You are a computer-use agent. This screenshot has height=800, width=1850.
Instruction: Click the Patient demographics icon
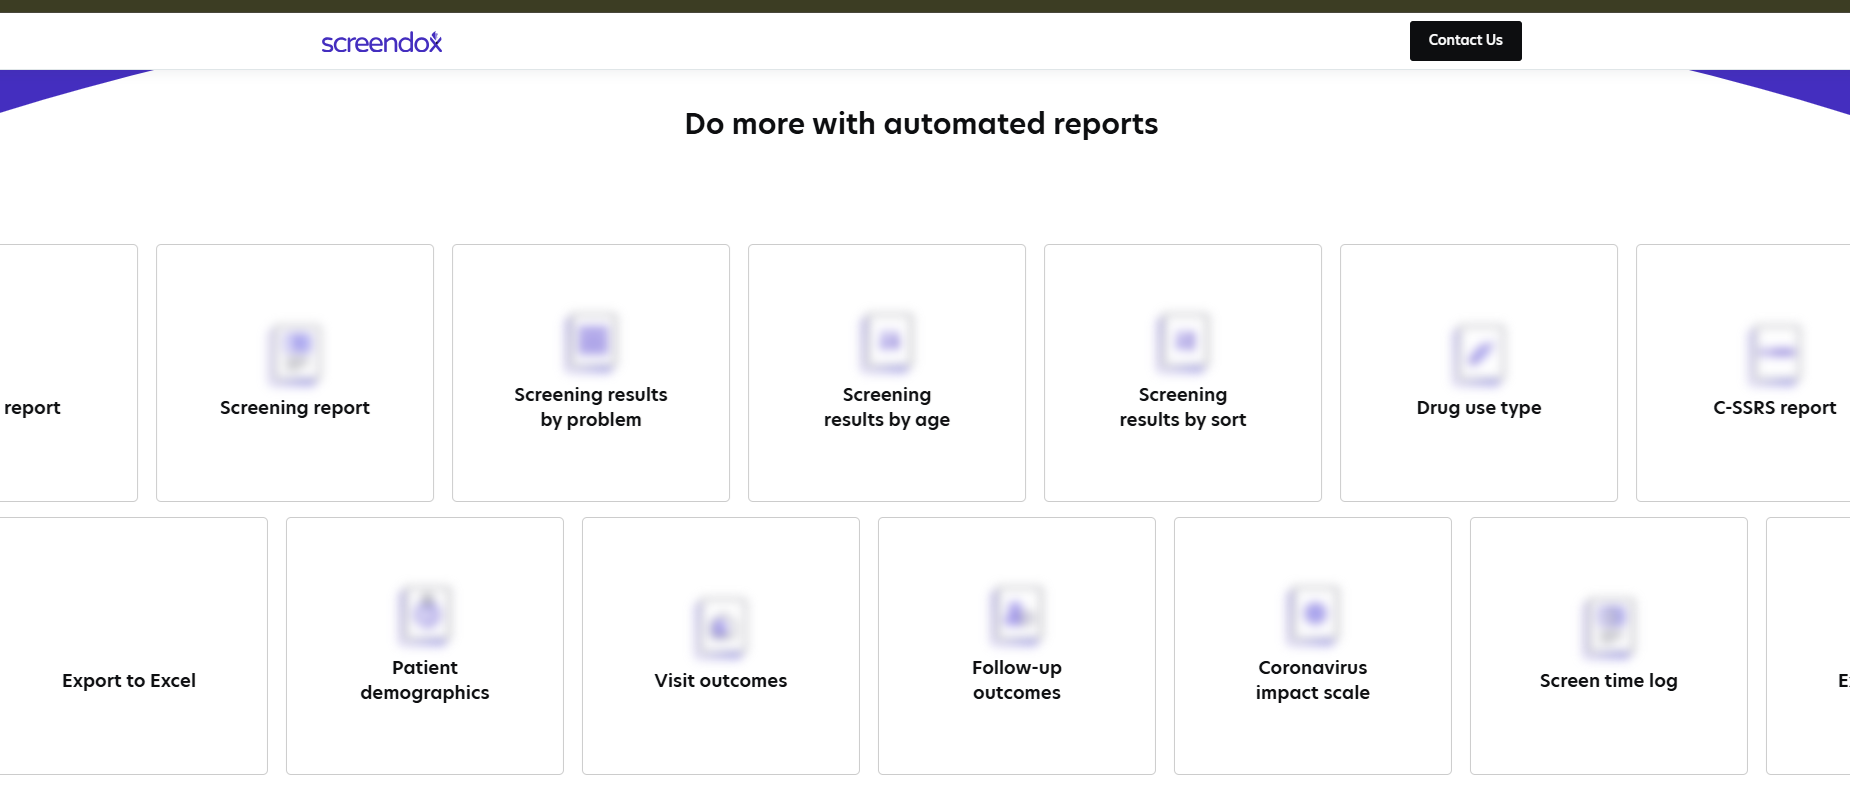[425, 615]
